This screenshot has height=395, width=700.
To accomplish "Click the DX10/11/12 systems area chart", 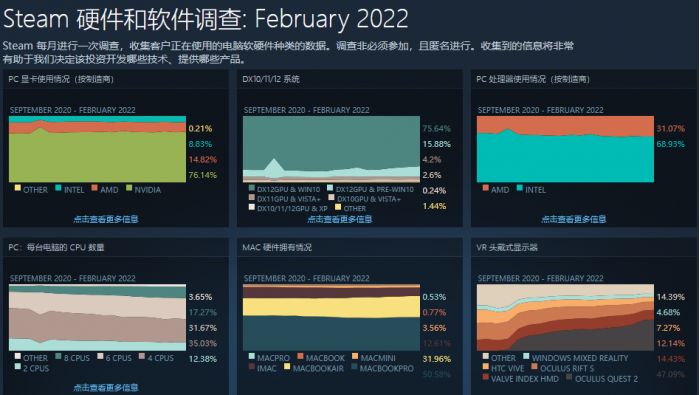I will tap(331, 149).
